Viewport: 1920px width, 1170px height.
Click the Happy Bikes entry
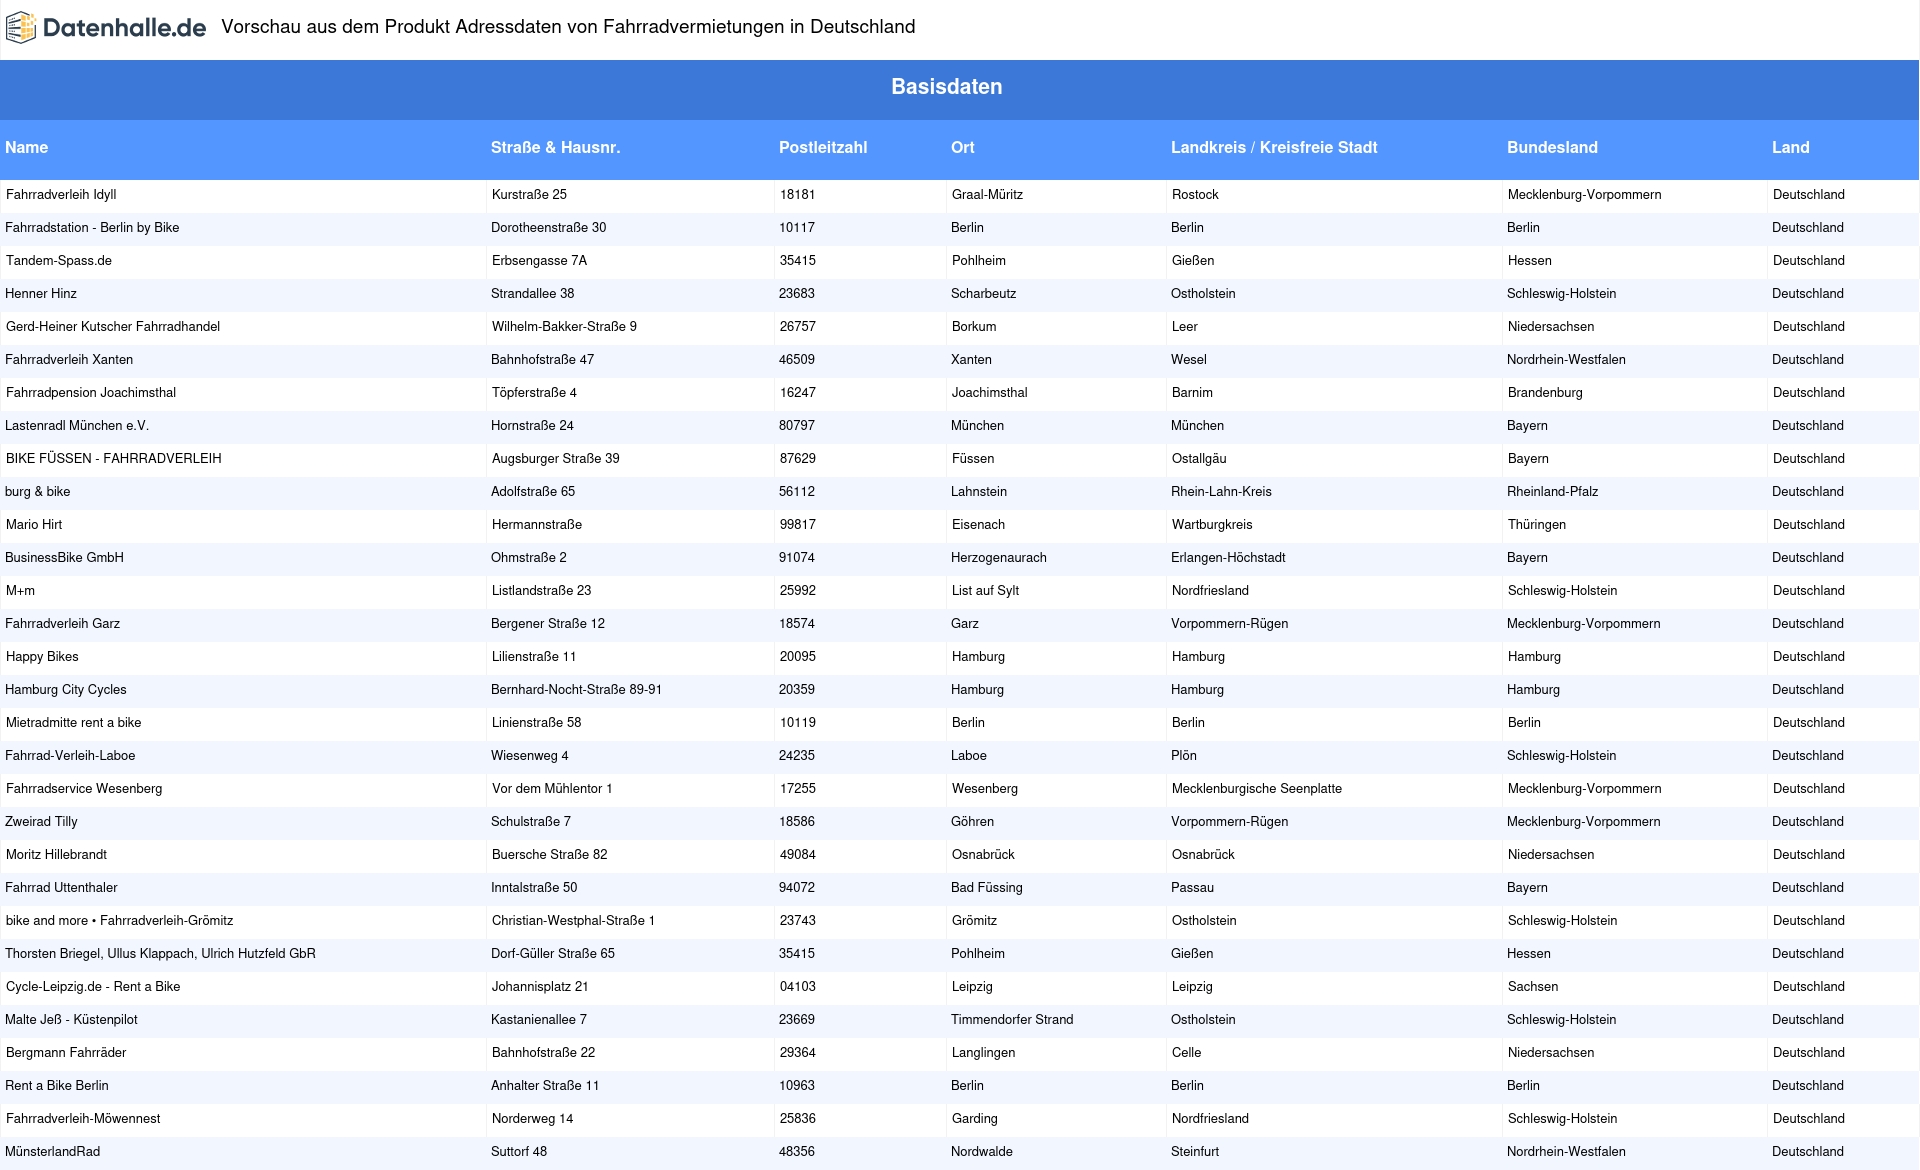[x=42, y=657]
